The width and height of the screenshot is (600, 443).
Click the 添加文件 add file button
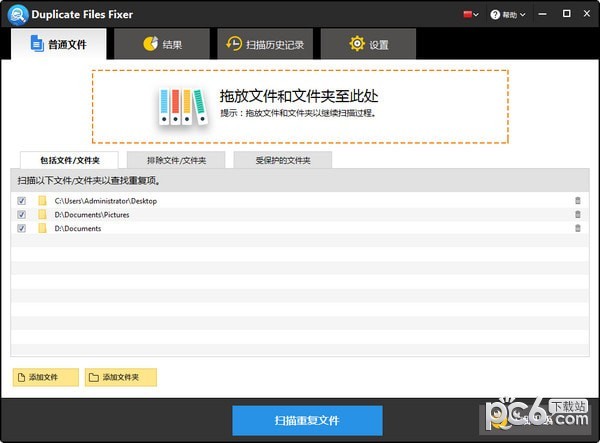45,377
